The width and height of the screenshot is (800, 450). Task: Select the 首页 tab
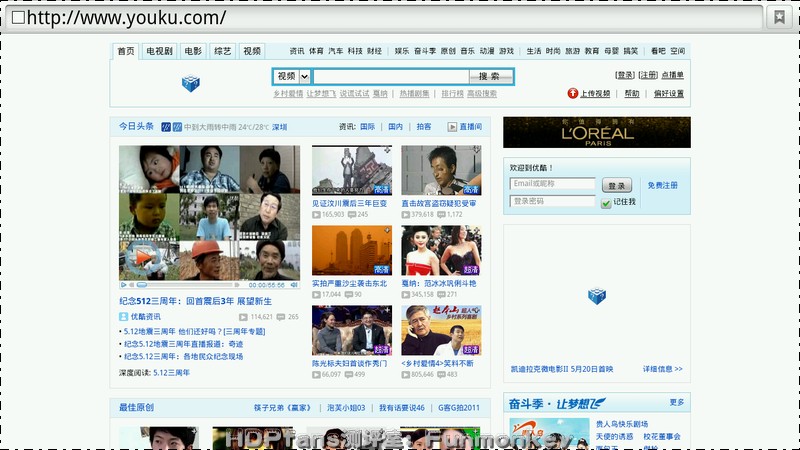pyautogui.click(x=126, y=51)
